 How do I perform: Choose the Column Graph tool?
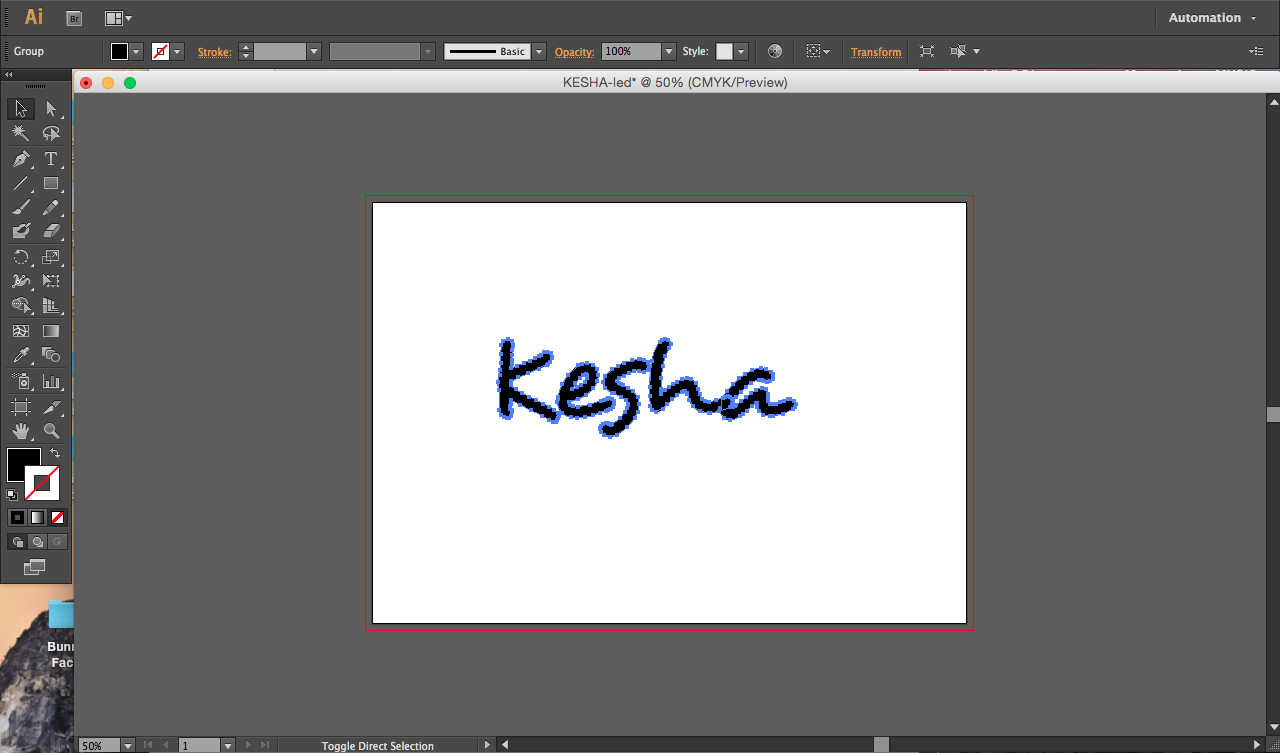pos(51,381)
